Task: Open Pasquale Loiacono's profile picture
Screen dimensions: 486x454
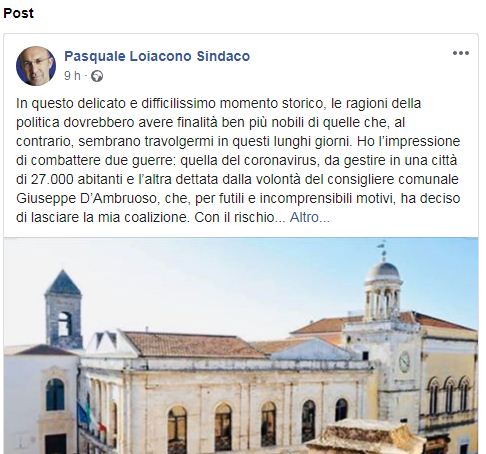Action: [36, 66]
